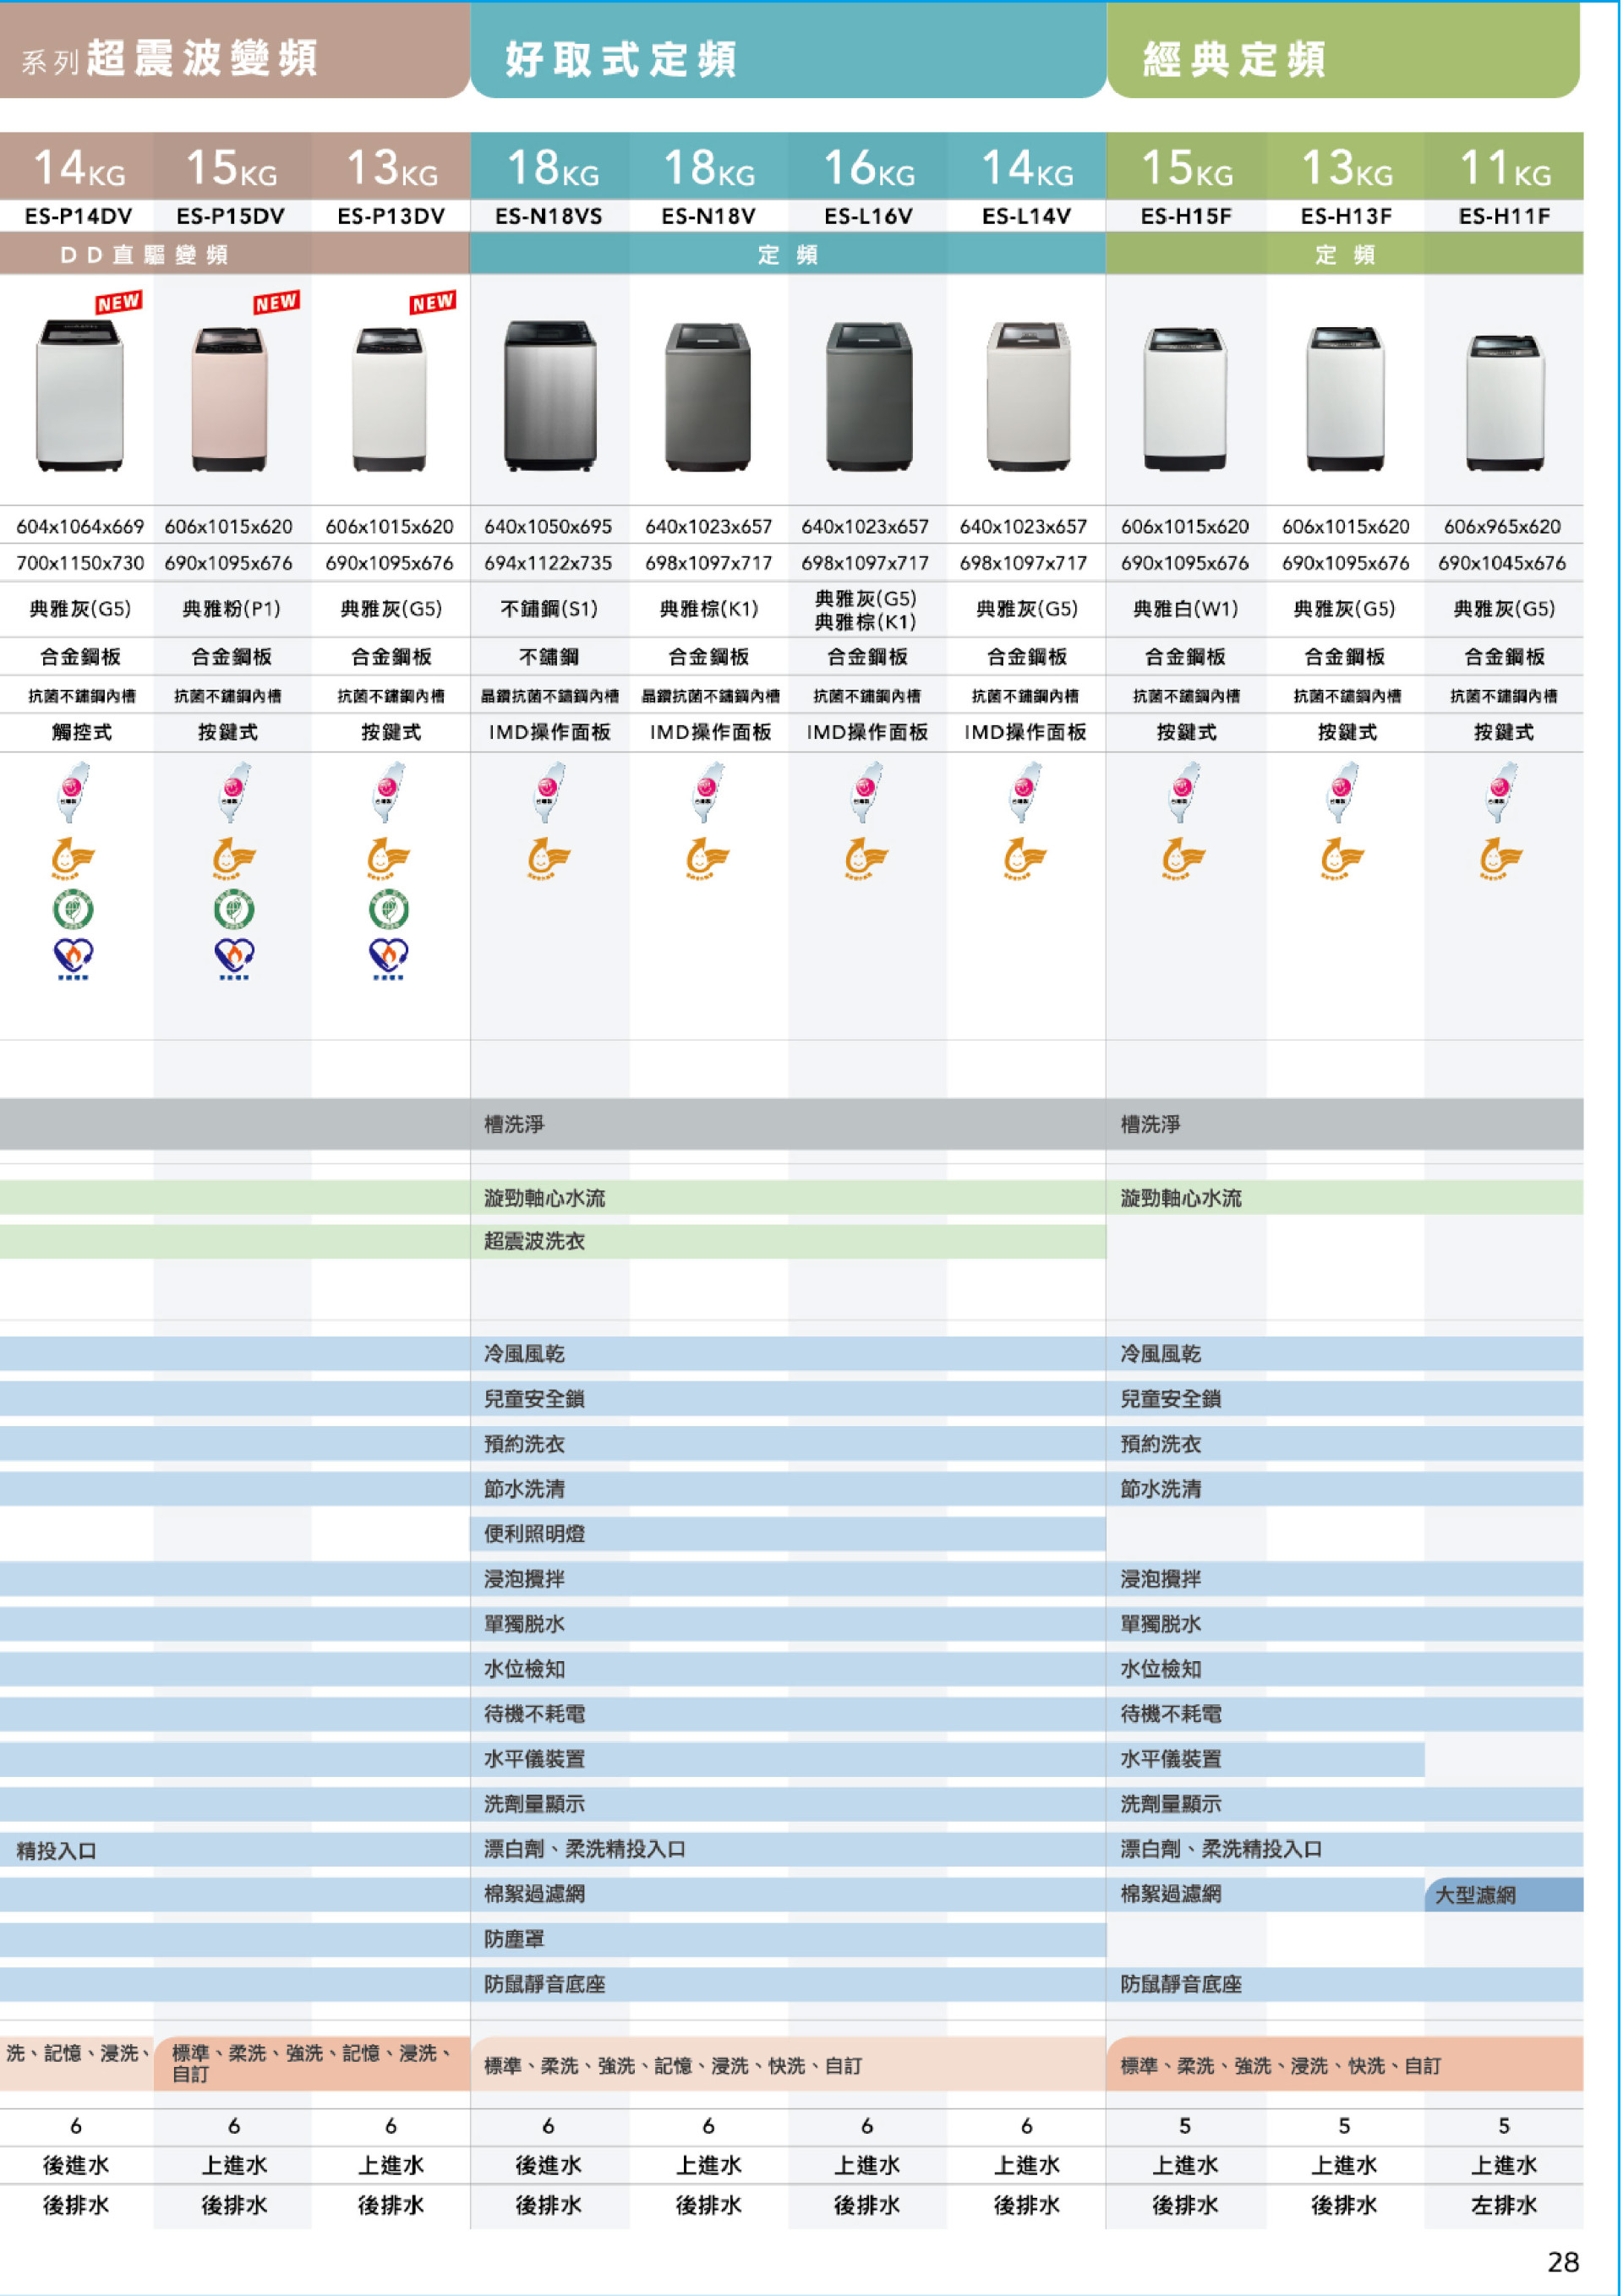The width and height of the screenshot is (1623, 2296).
Task: Click the pink ES-P15DV washer image
Action: click(x=230, y=399)
